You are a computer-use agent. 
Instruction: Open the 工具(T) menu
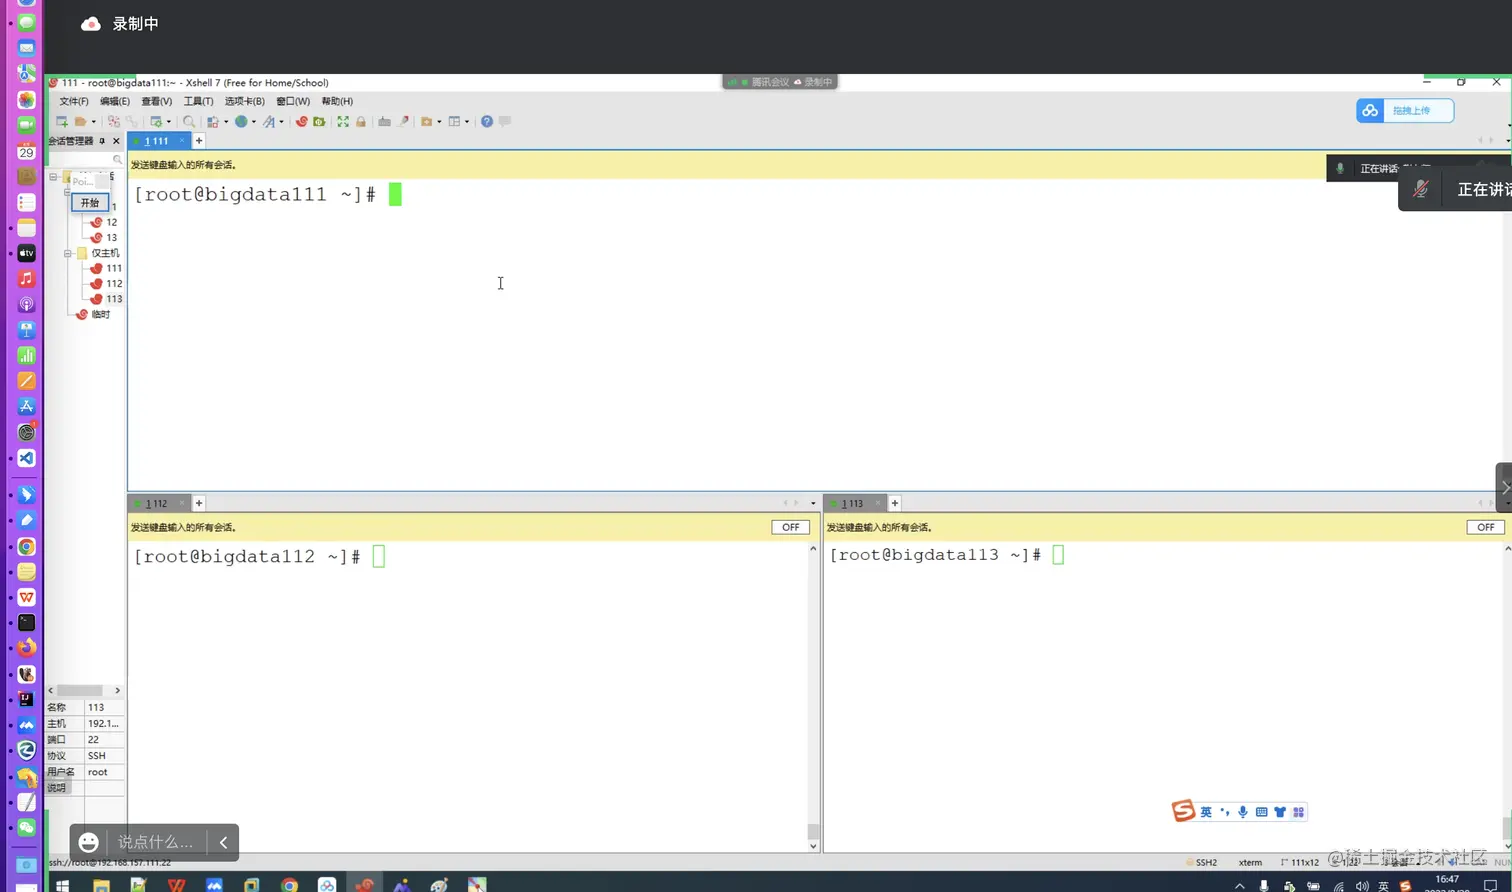coord(199,101)
